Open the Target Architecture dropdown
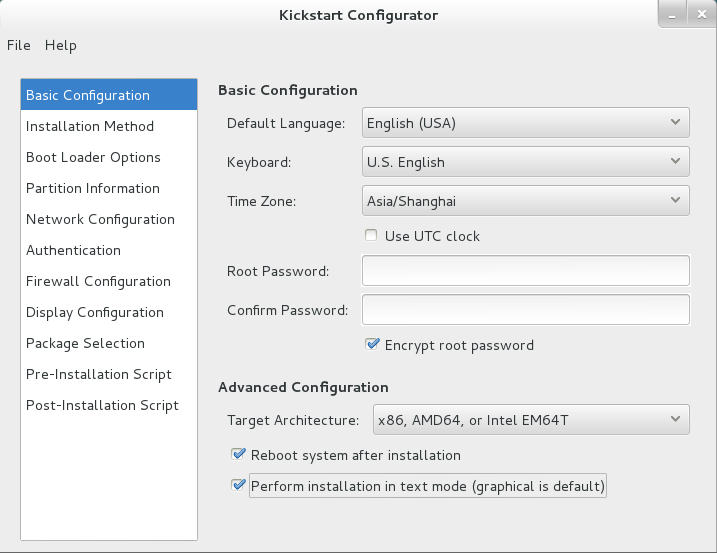Image resolution: width=717 pixels, height=553 pixels. point(530,420)
